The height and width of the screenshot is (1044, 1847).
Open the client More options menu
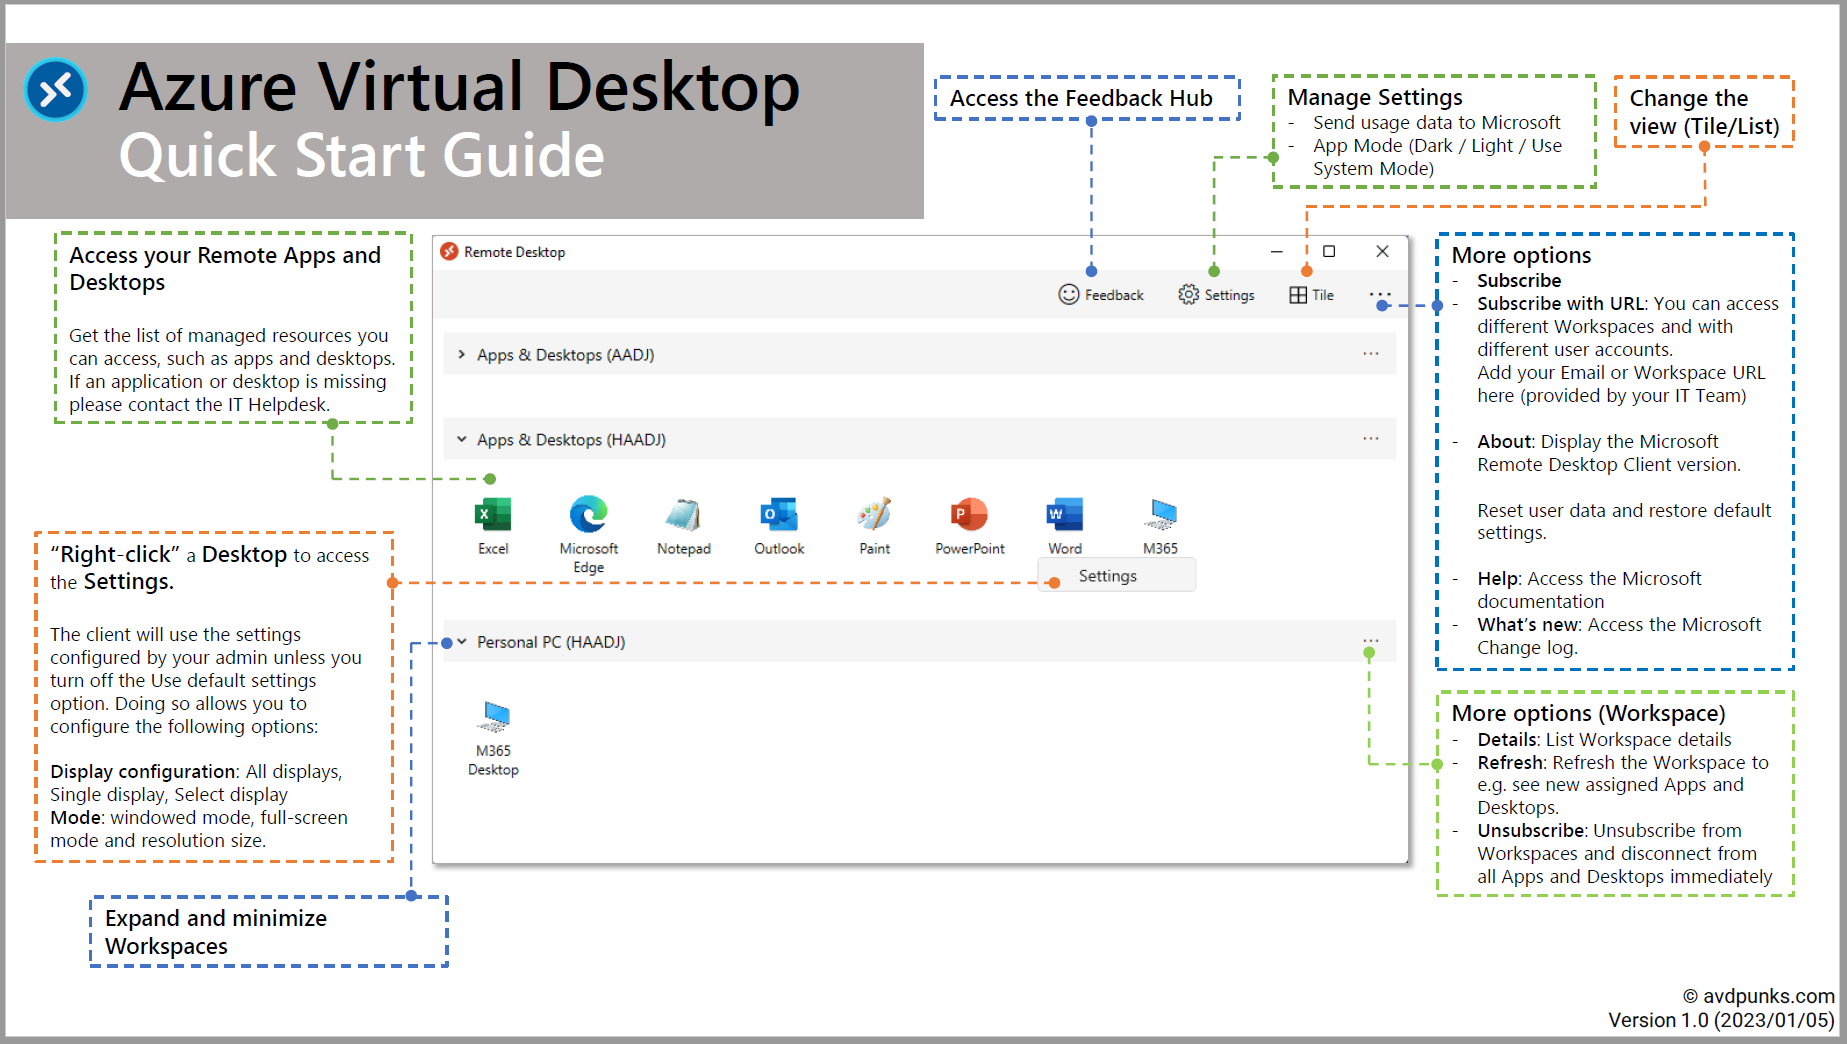pos(1380,294)
